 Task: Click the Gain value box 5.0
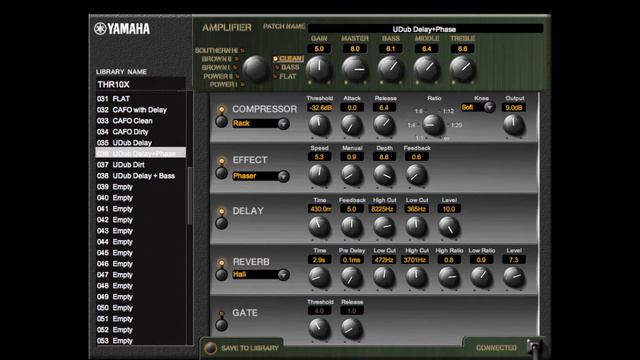coord(319,49)
